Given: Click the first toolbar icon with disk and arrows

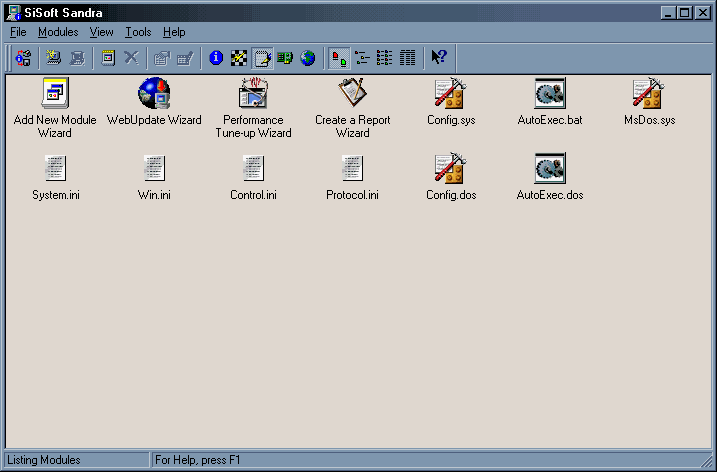Looking at the screenshot, I should pos(24,58).
